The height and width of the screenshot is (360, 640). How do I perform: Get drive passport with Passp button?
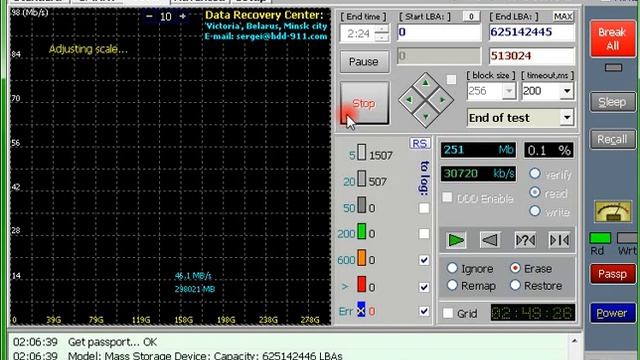tap(612, 274)
